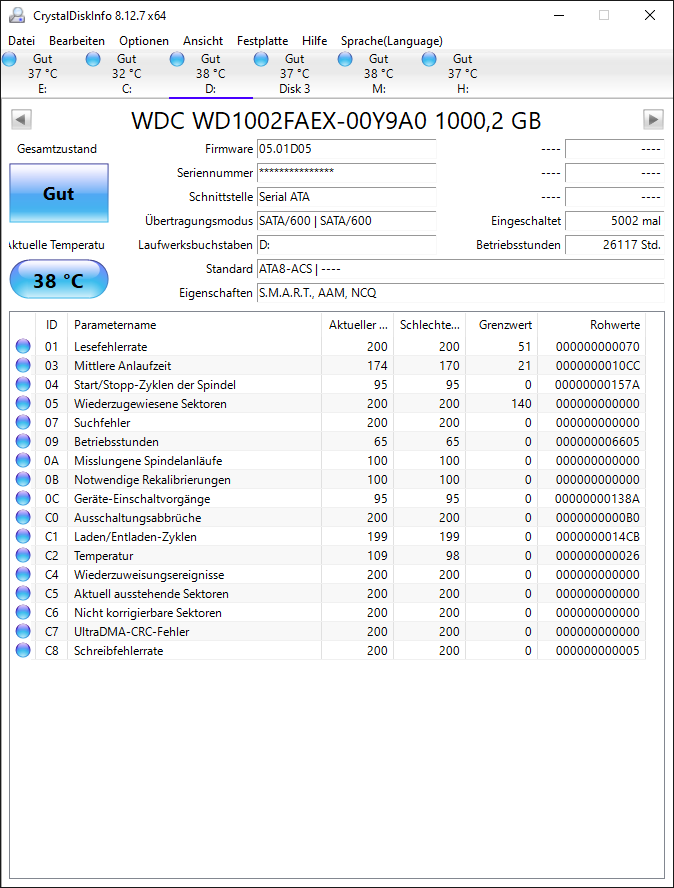Click the Grenzwert value 140
674x888 pixels.
pyautogui.click(x=521, y=404)
